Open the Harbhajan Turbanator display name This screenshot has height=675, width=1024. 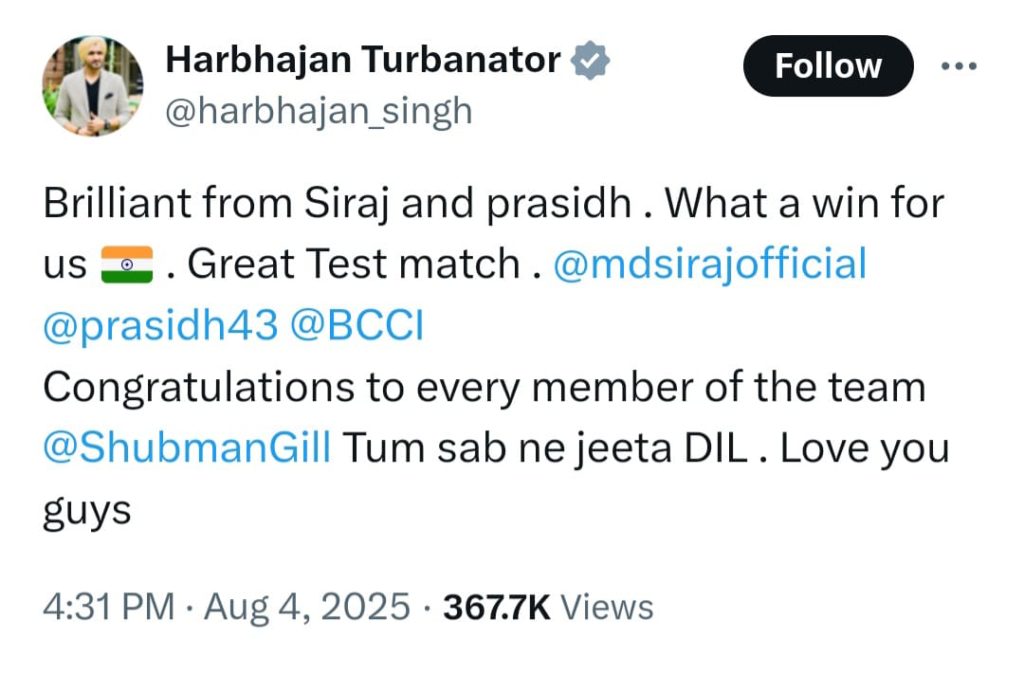[362, 61]
